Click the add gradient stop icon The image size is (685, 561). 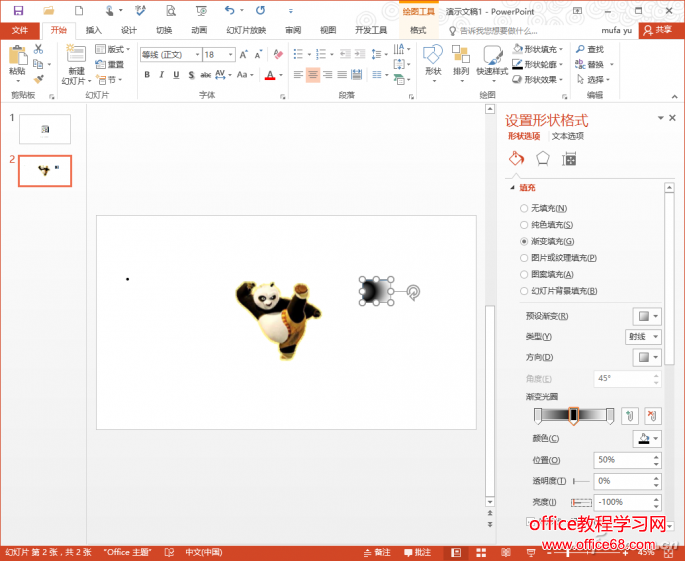pyautogui.click(x=630, y=415)
